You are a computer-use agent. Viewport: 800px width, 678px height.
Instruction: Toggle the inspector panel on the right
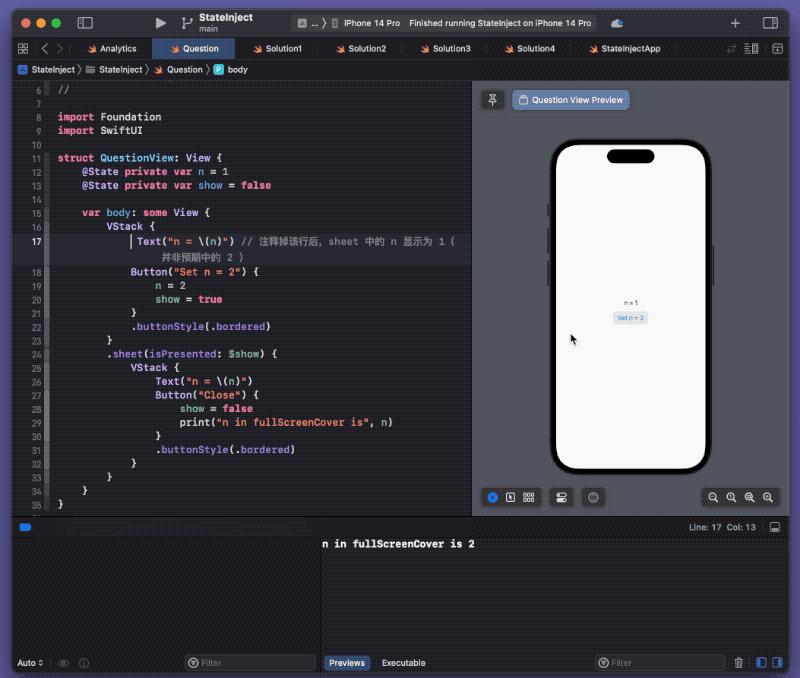770,23
